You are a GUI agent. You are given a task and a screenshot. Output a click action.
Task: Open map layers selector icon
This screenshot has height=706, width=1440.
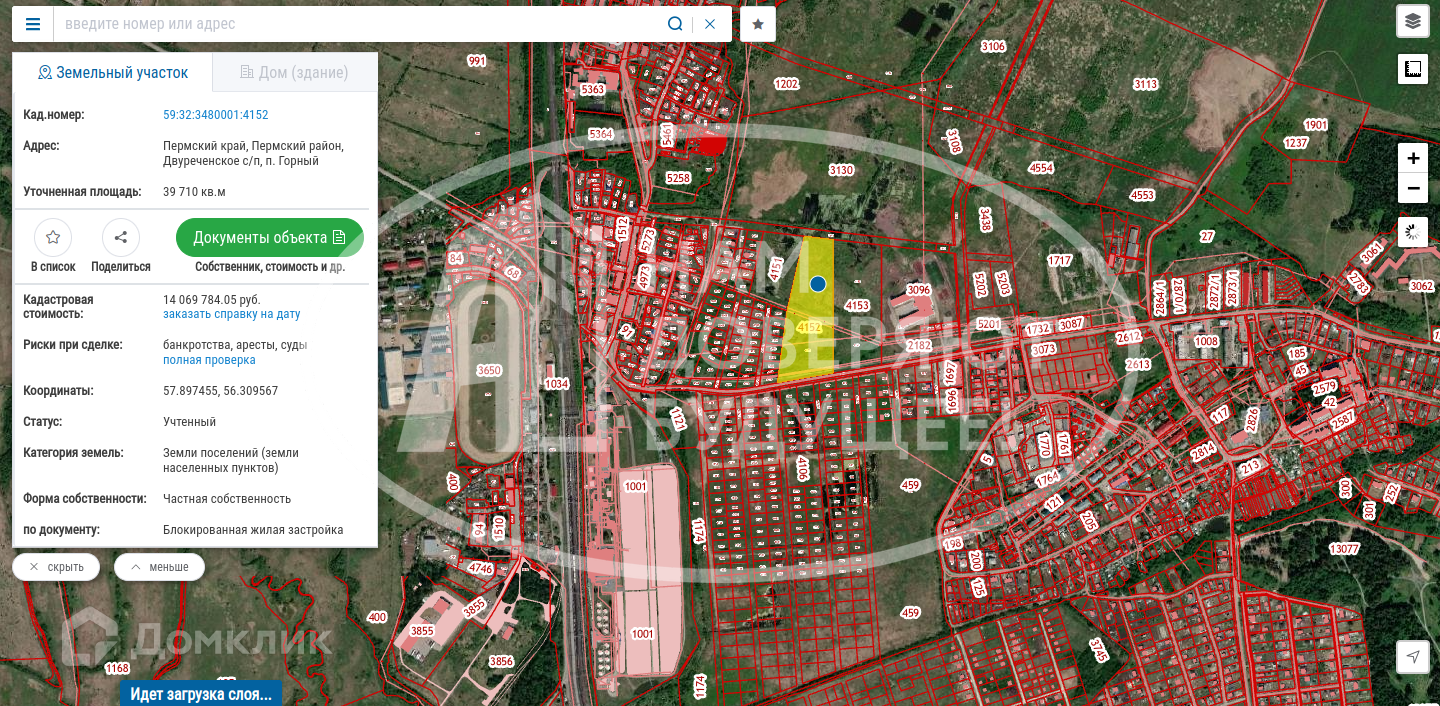[x=1412, y=20]
